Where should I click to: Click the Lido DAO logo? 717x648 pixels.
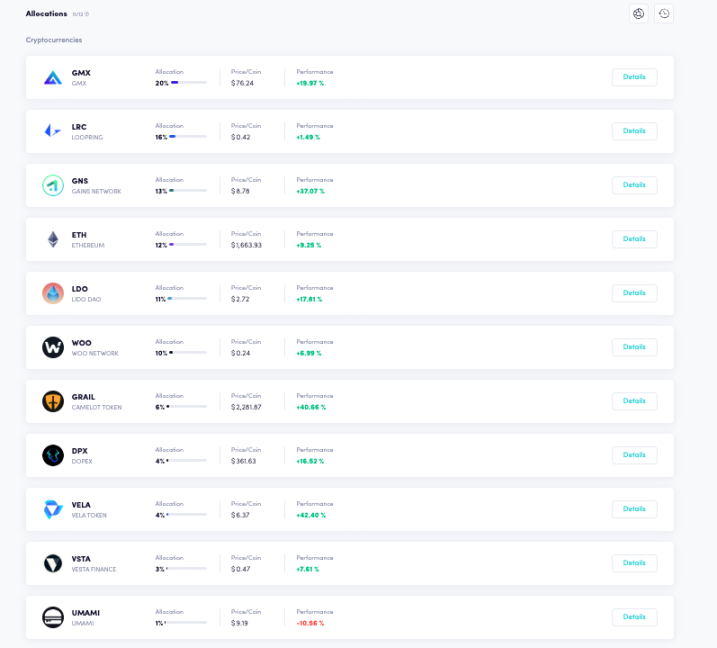point(53,293)
